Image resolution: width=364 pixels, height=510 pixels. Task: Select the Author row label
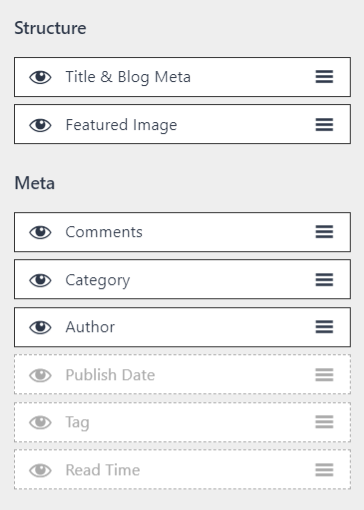[x=90, y=327]
